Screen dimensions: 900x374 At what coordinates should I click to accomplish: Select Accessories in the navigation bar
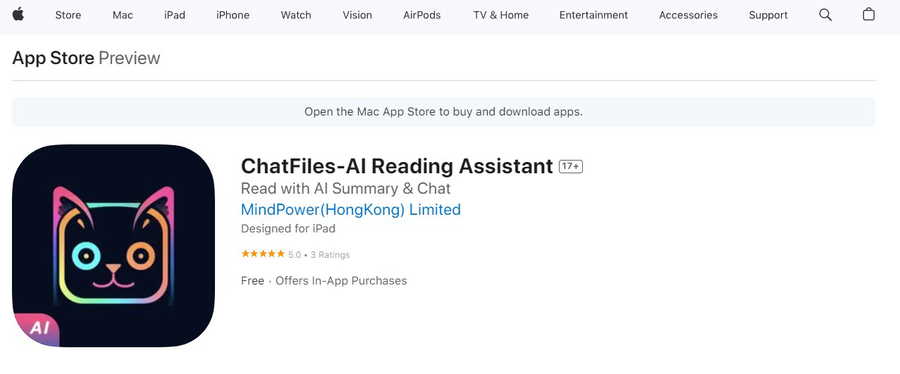(688, 15)
